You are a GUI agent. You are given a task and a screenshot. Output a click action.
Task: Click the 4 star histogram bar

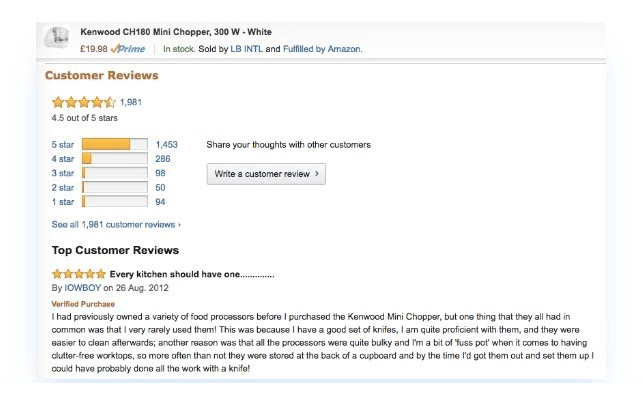[114, 159]
